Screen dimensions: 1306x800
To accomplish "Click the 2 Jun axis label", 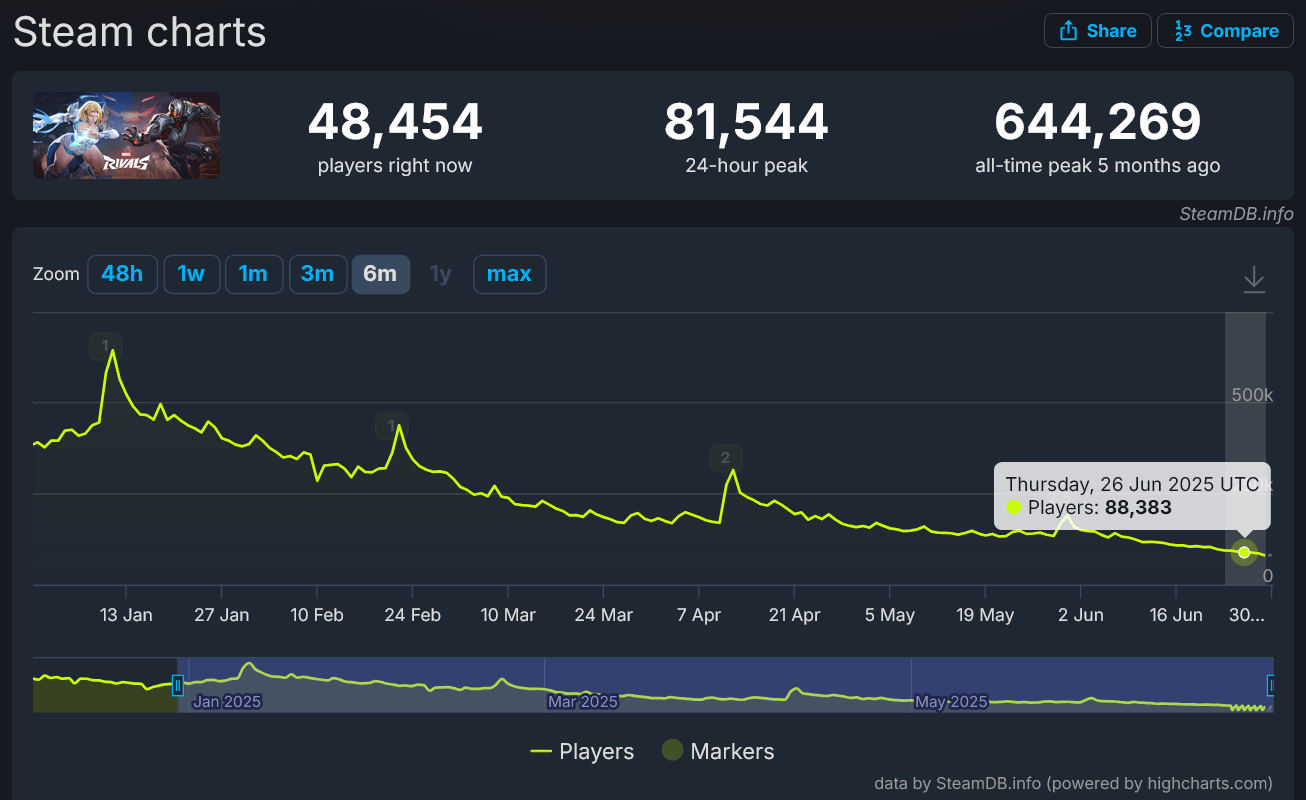I will [1081, 615].
